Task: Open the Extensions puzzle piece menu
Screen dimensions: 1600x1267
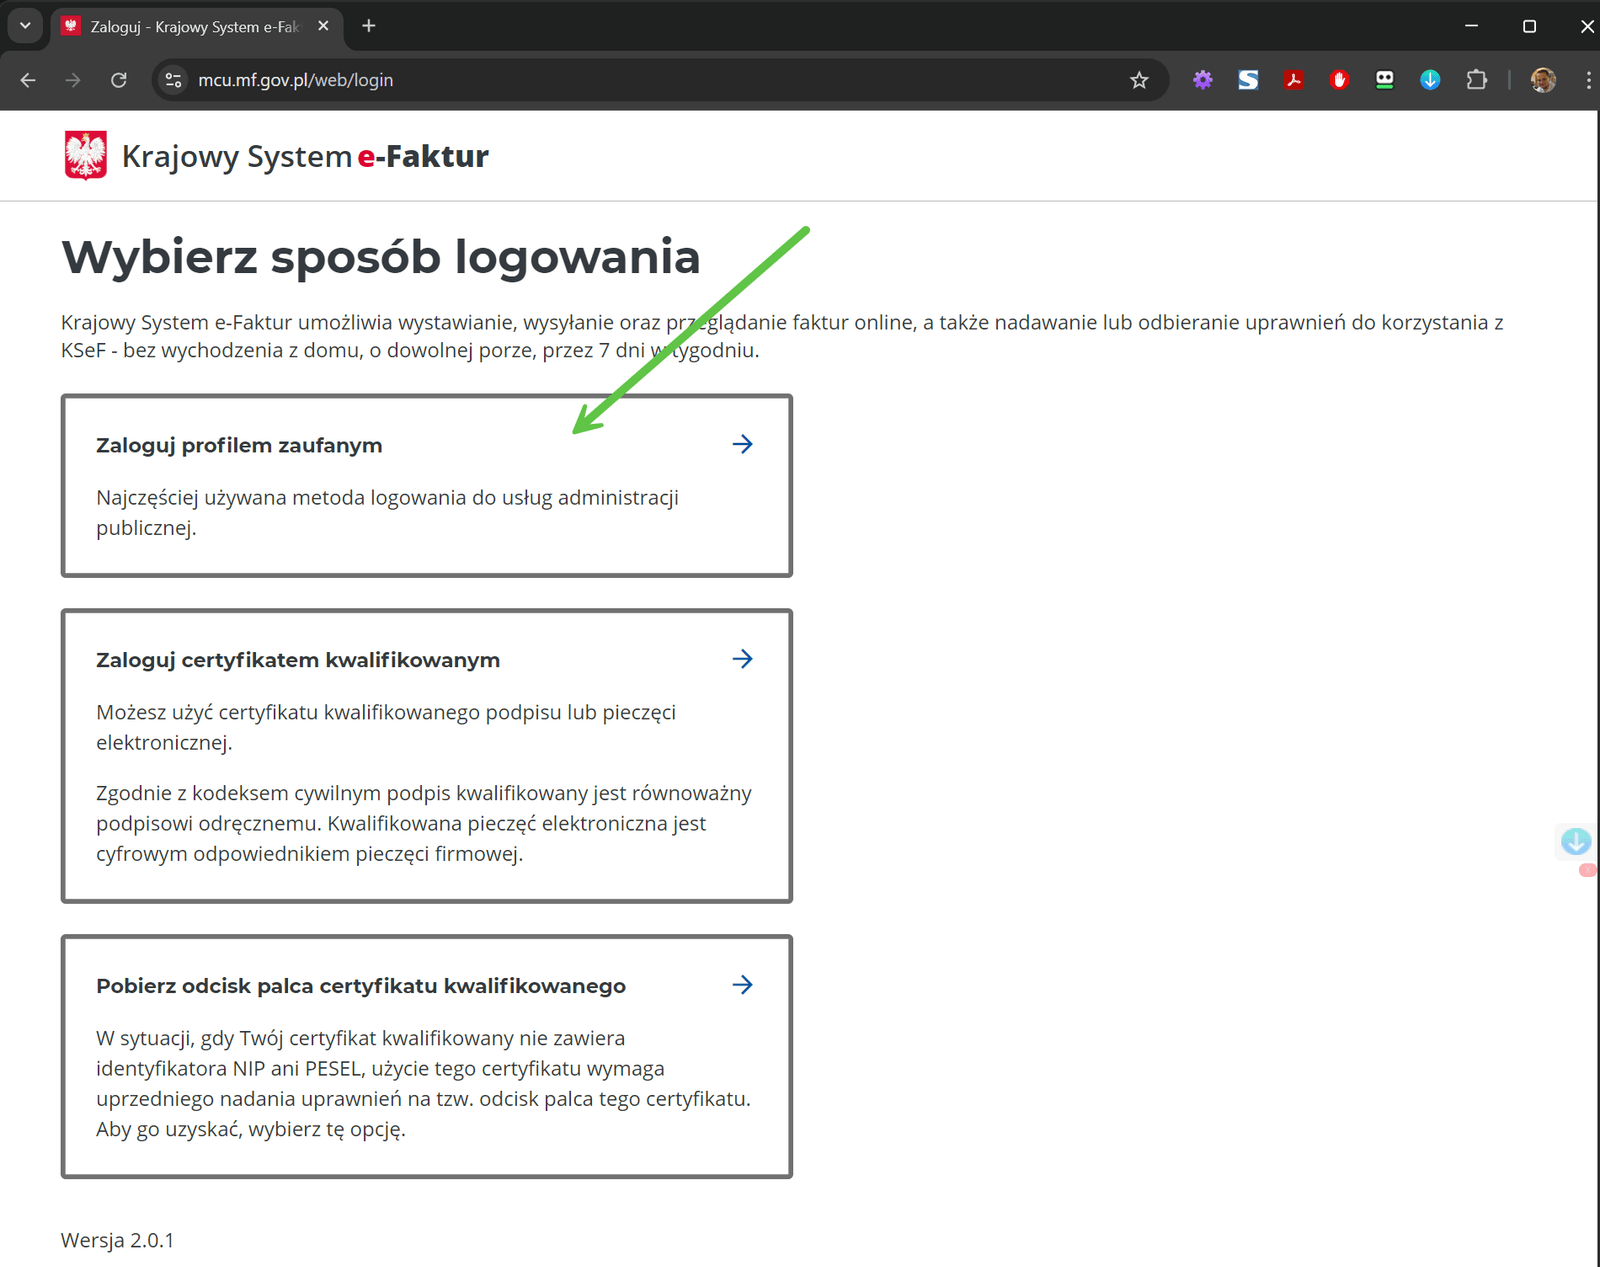Action: [1476, 80]
